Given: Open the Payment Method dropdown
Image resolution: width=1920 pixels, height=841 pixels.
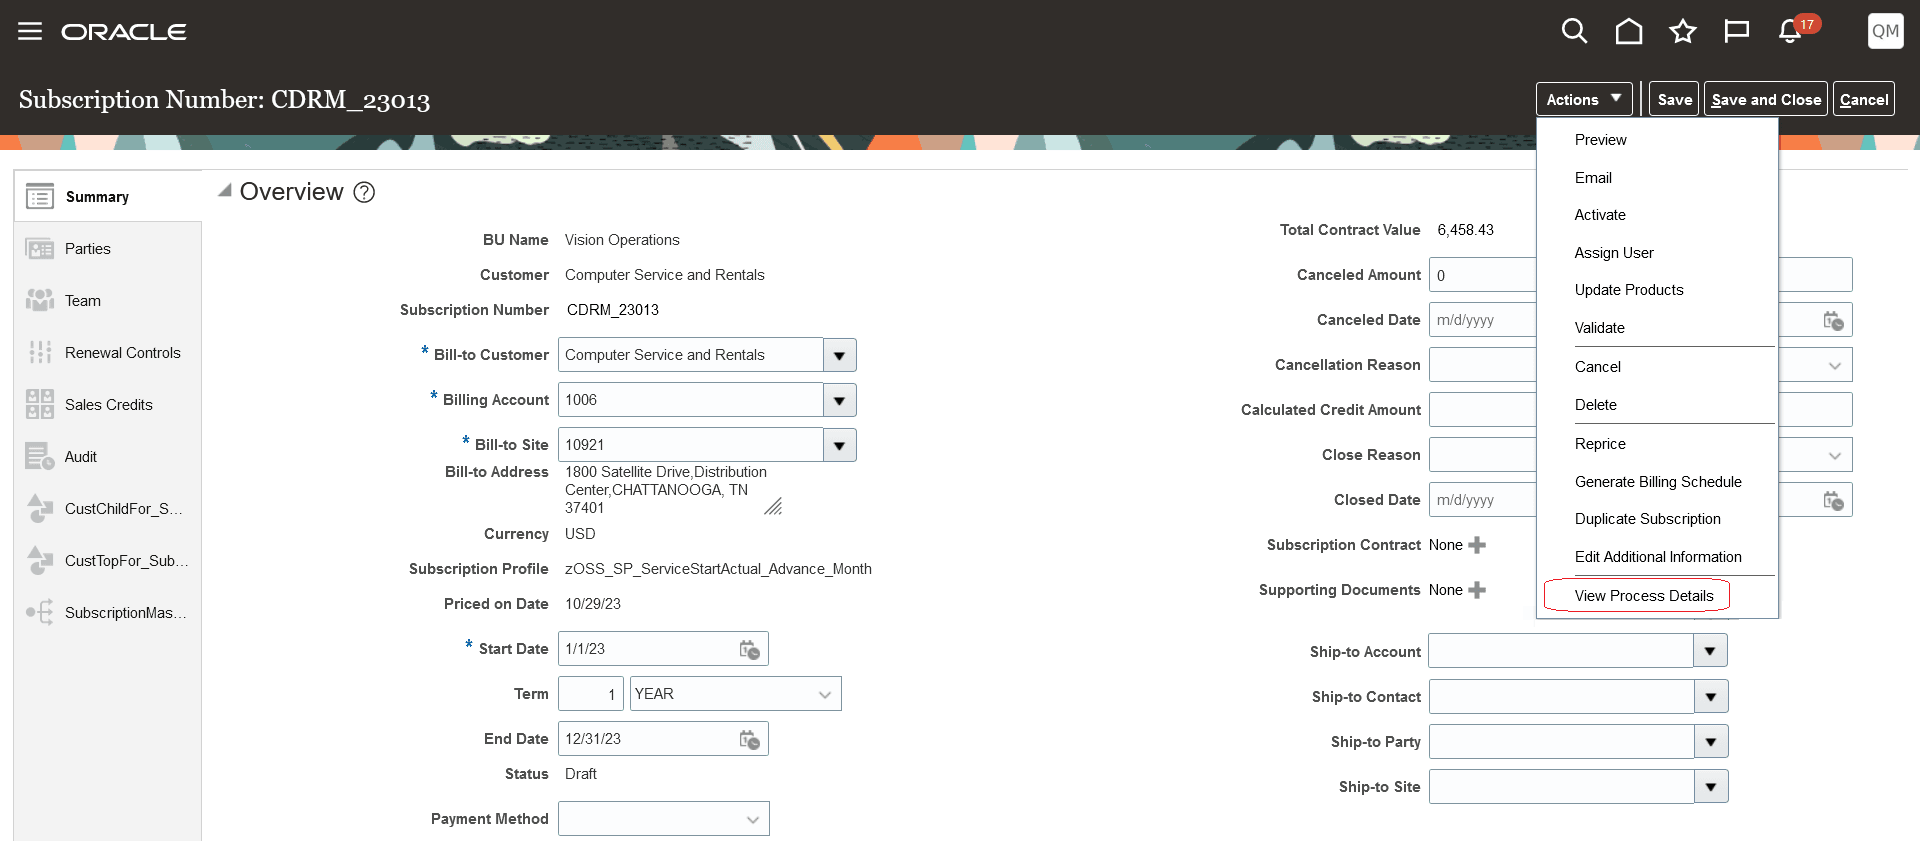Looking at the screenshot, I should point(664,819).
